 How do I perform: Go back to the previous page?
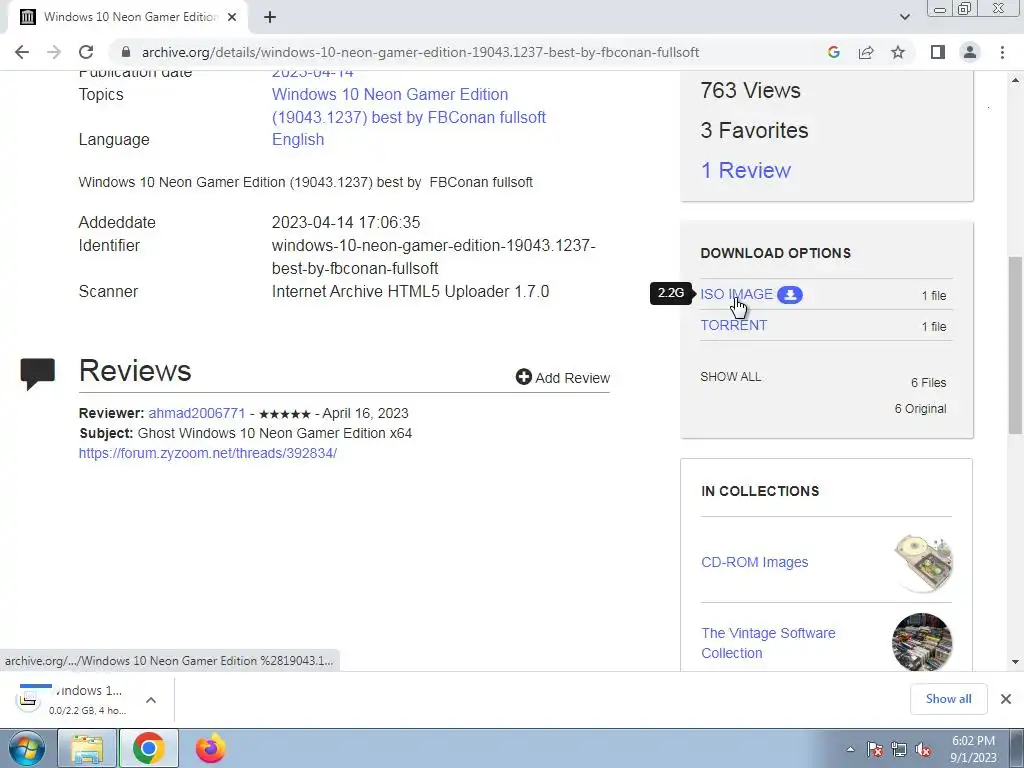tap(22, 52)
